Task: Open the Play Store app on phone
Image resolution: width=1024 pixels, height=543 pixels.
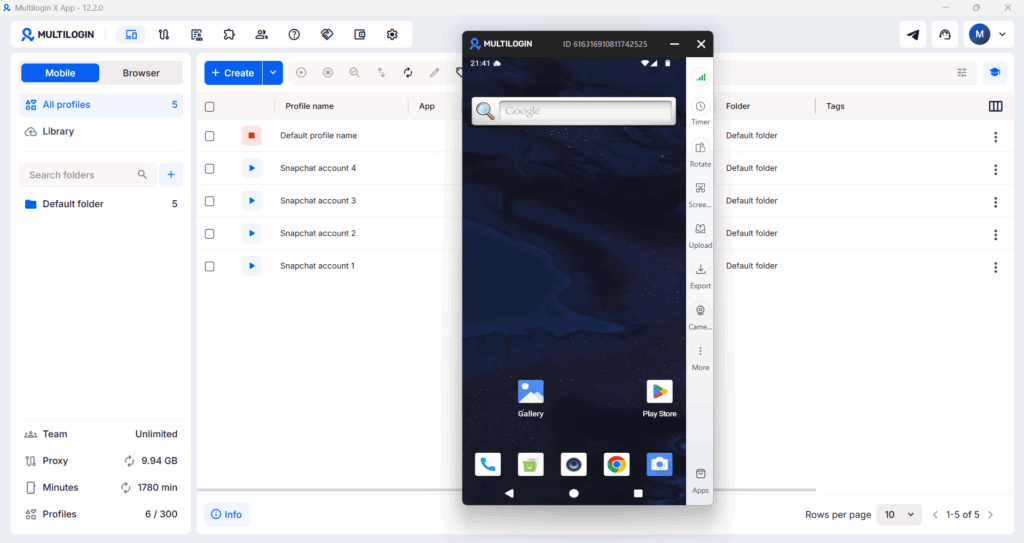Action: point(659,392)
